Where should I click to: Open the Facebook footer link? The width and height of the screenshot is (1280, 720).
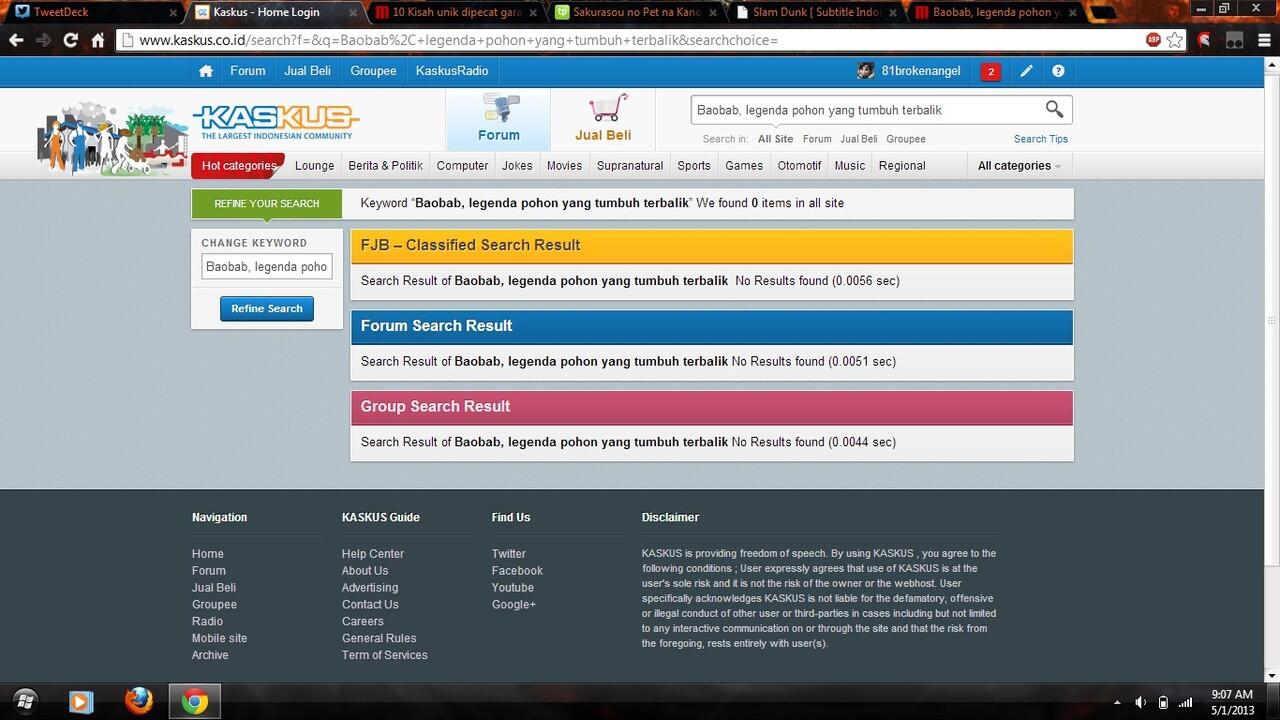point(517,571)
